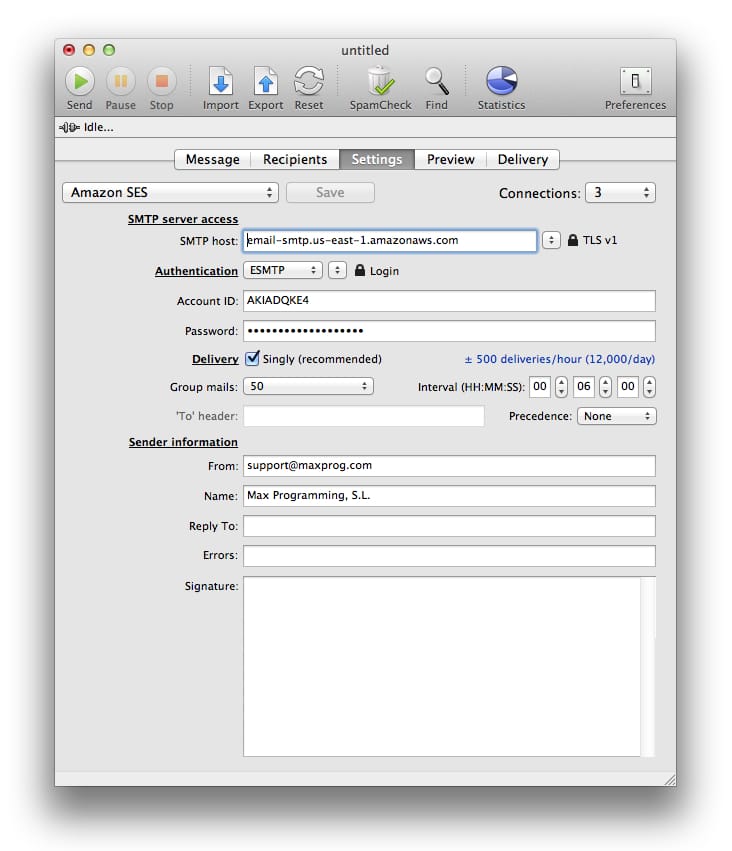
Task: Toggle the Singly (recommended) checkbox
Action: (253, 358)
